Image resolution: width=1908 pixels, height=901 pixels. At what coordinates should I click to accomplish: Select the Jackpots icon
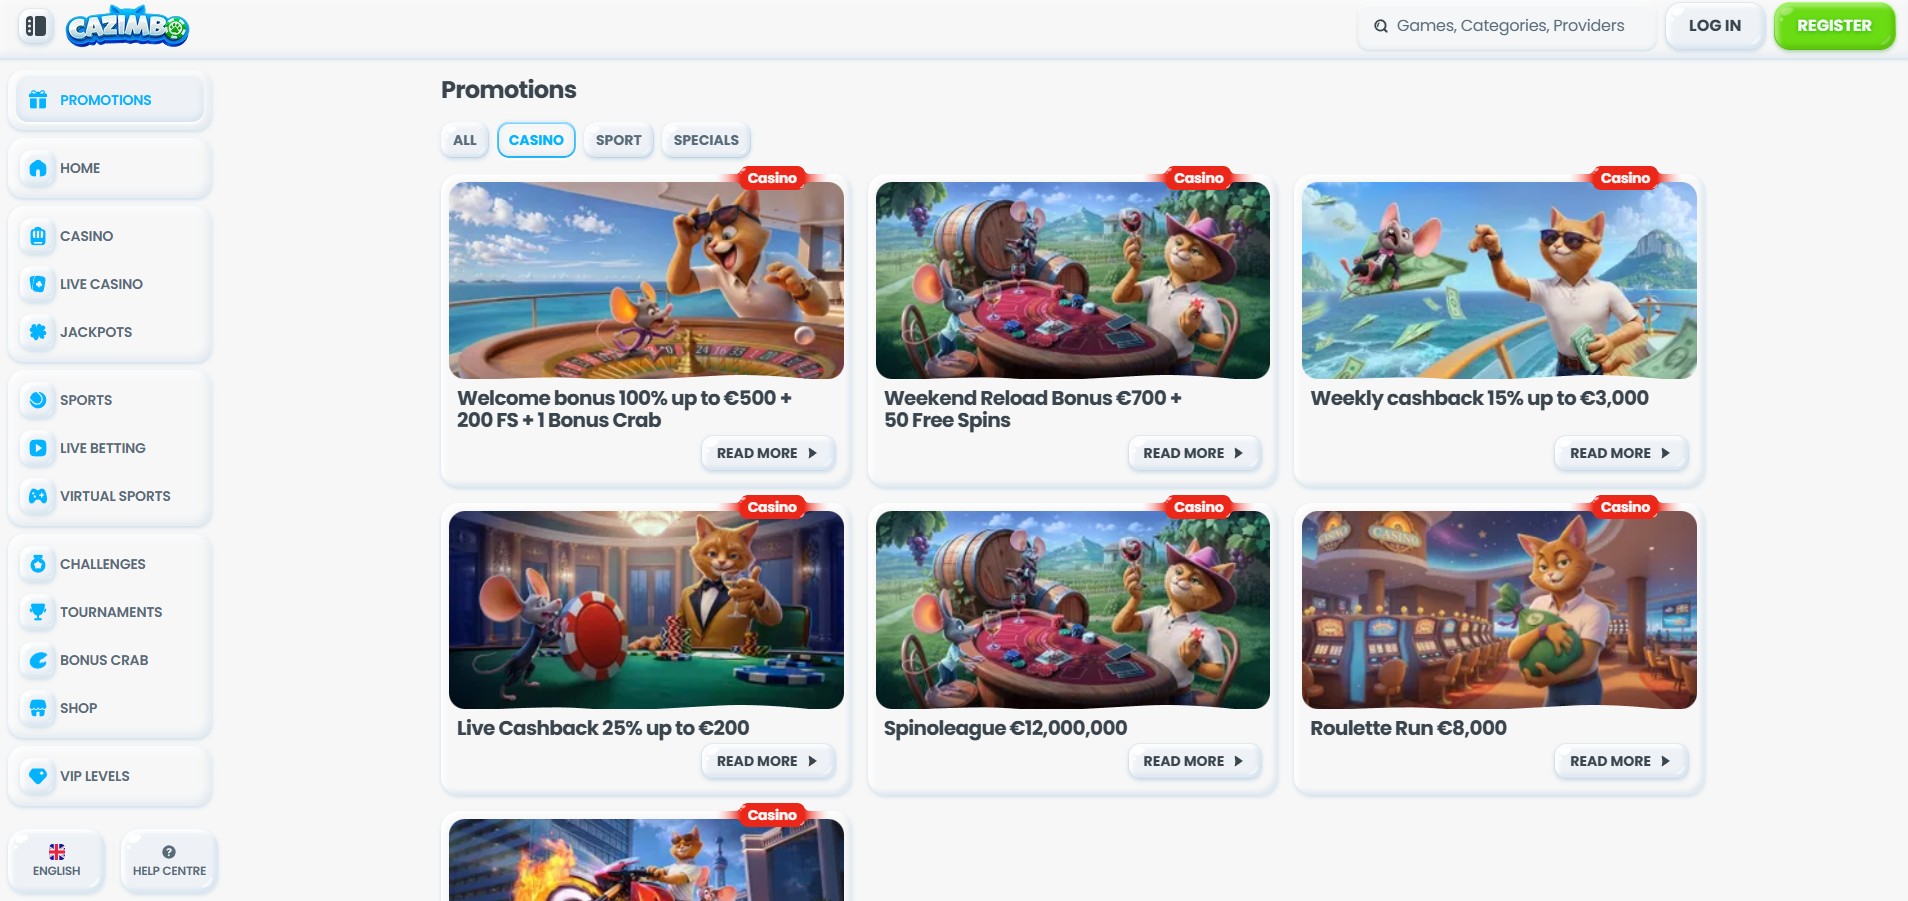coord(38,332)
